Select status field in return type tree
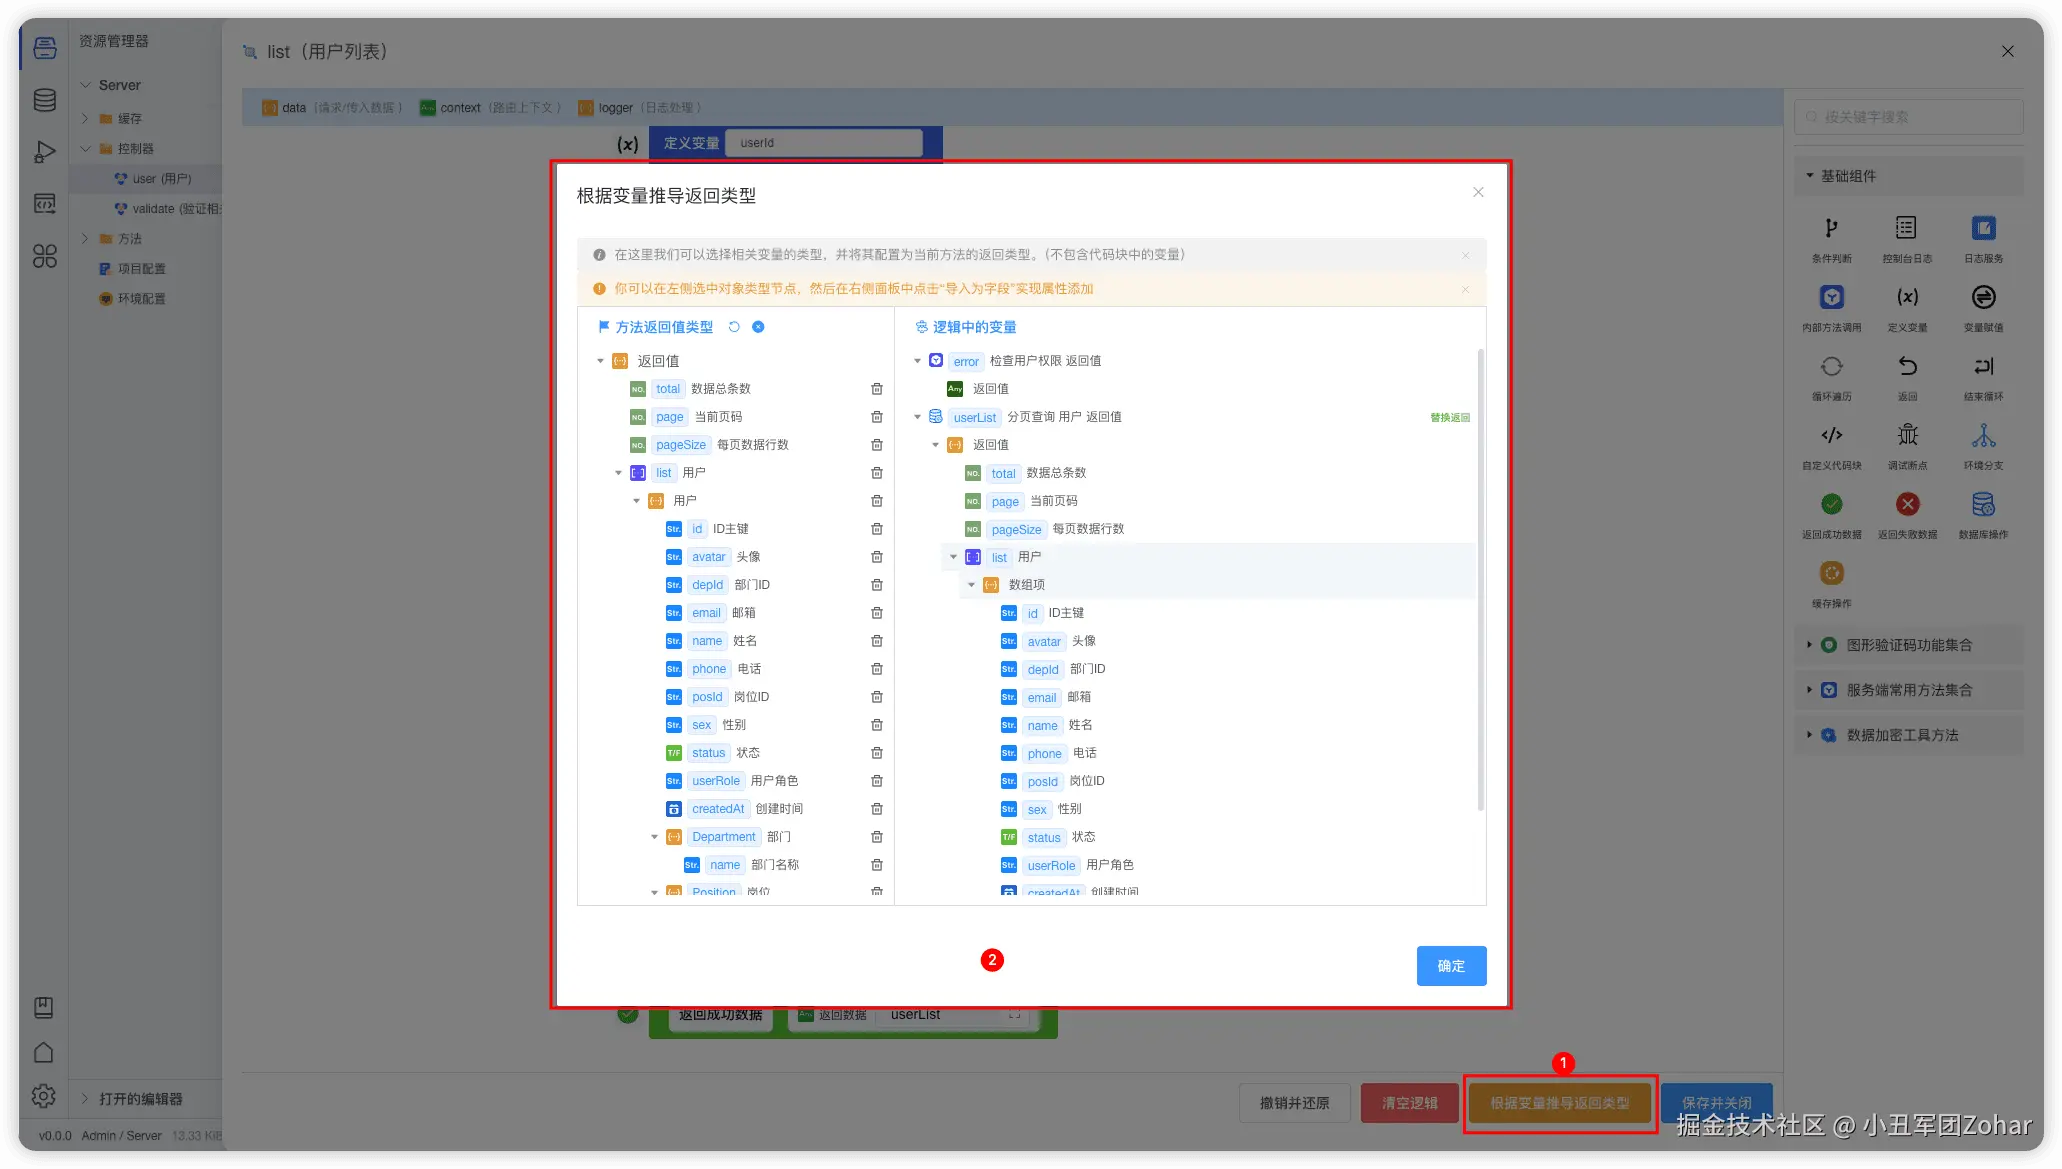The image size is (2062, 1169). point(708,753)
